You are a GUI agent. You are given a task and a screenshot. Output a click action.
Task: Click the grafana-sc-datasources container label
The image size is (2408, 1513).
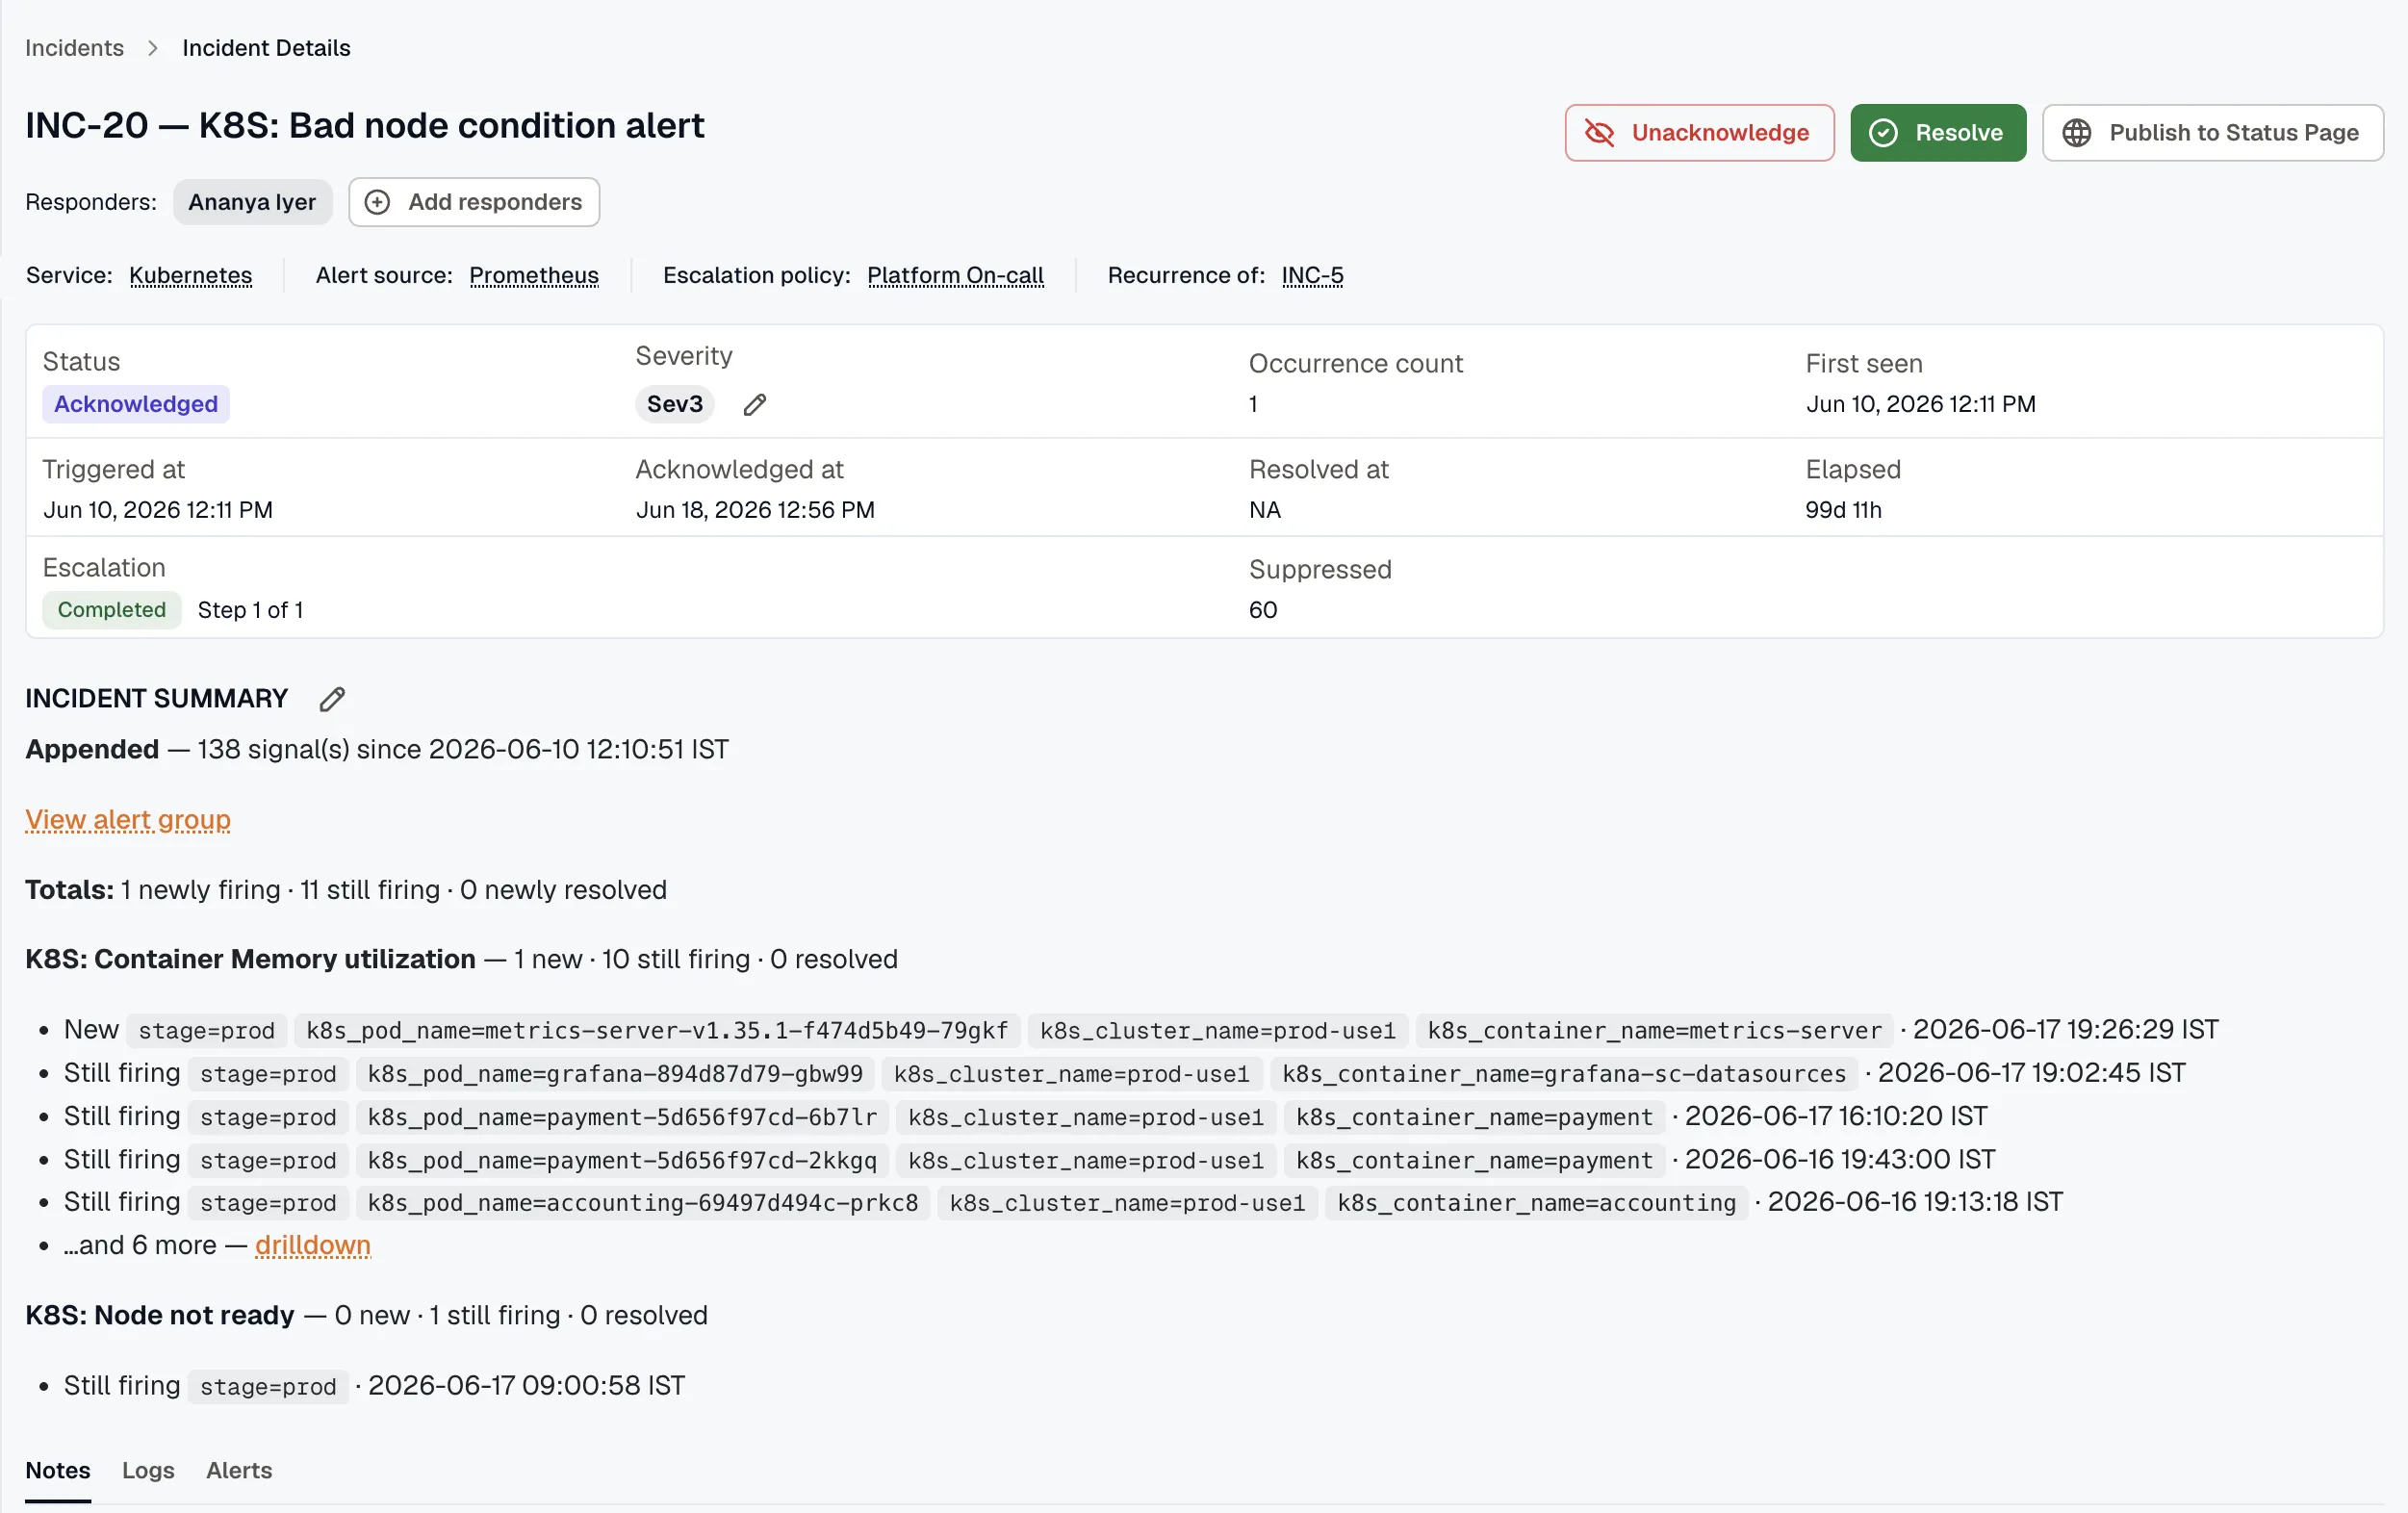(x=1564, y=1074)
